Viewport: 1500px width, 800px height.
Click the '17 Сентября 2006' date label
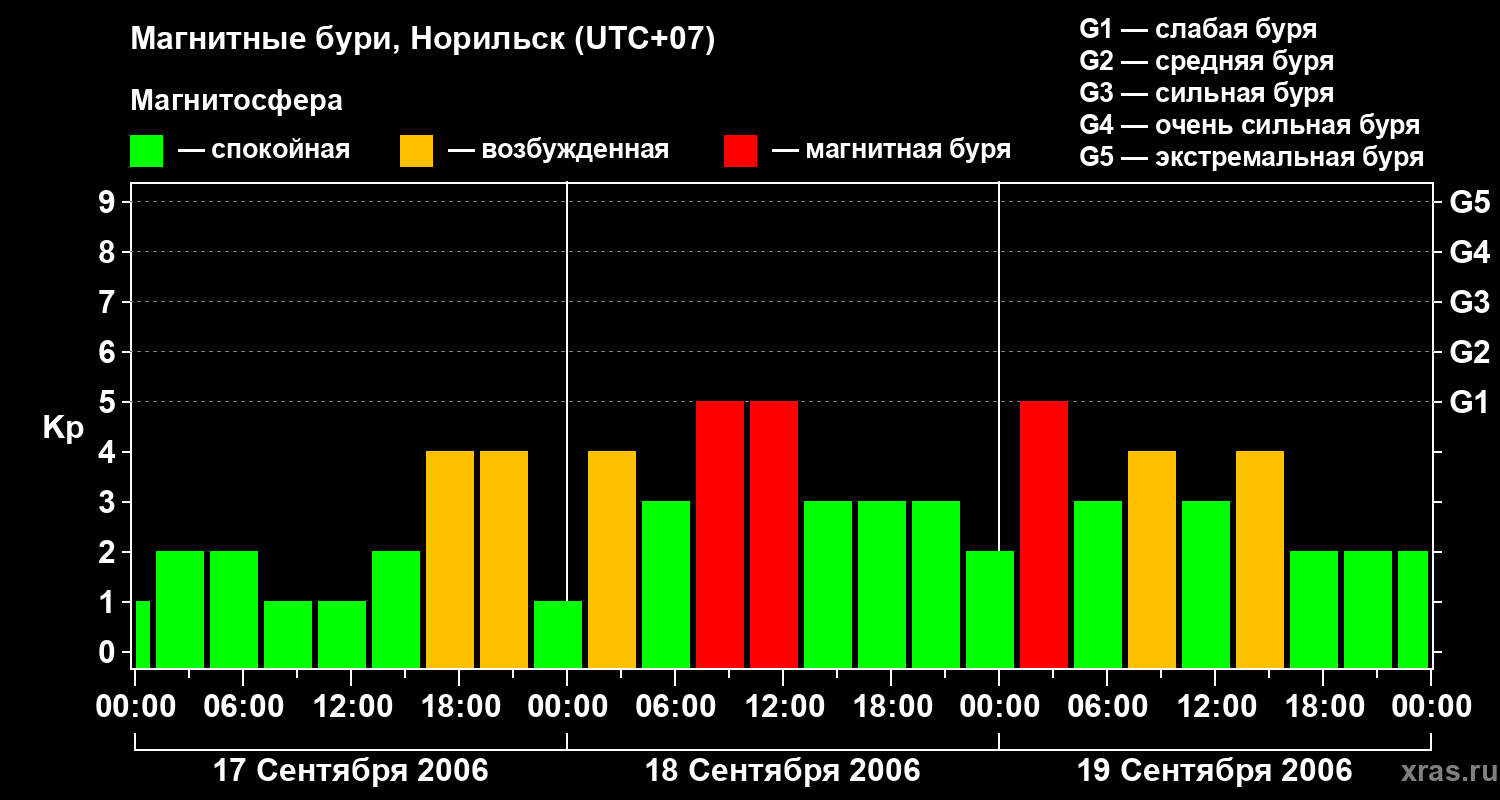point(351,771)
